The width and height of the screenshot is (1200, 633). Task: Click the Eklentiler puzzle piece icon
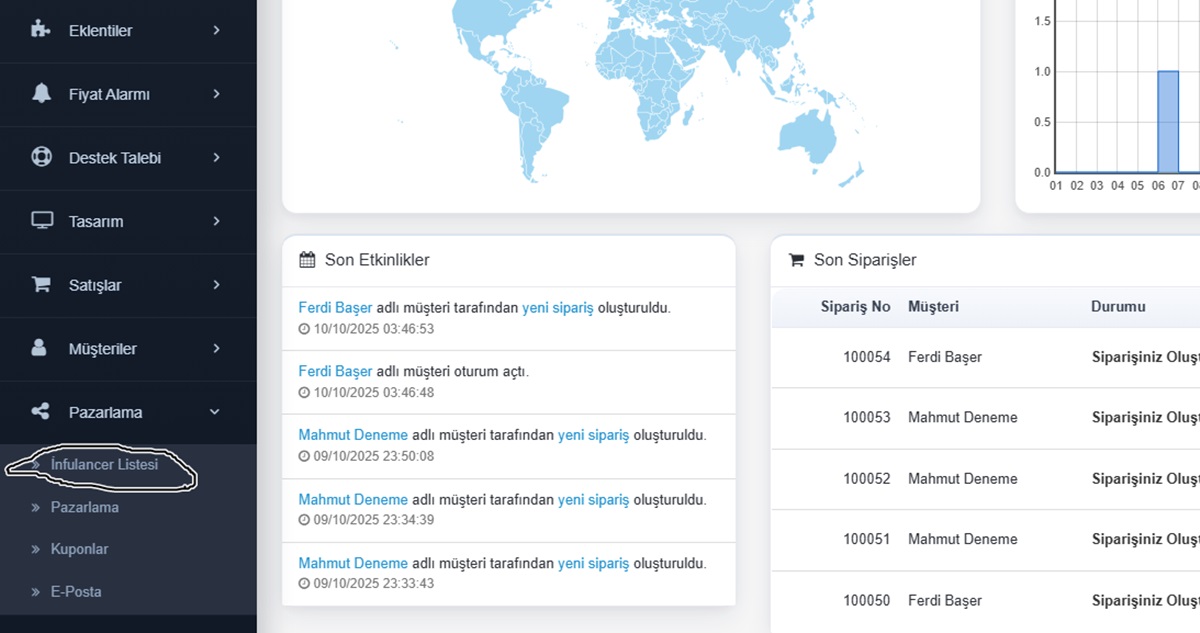tap(41, 30)
